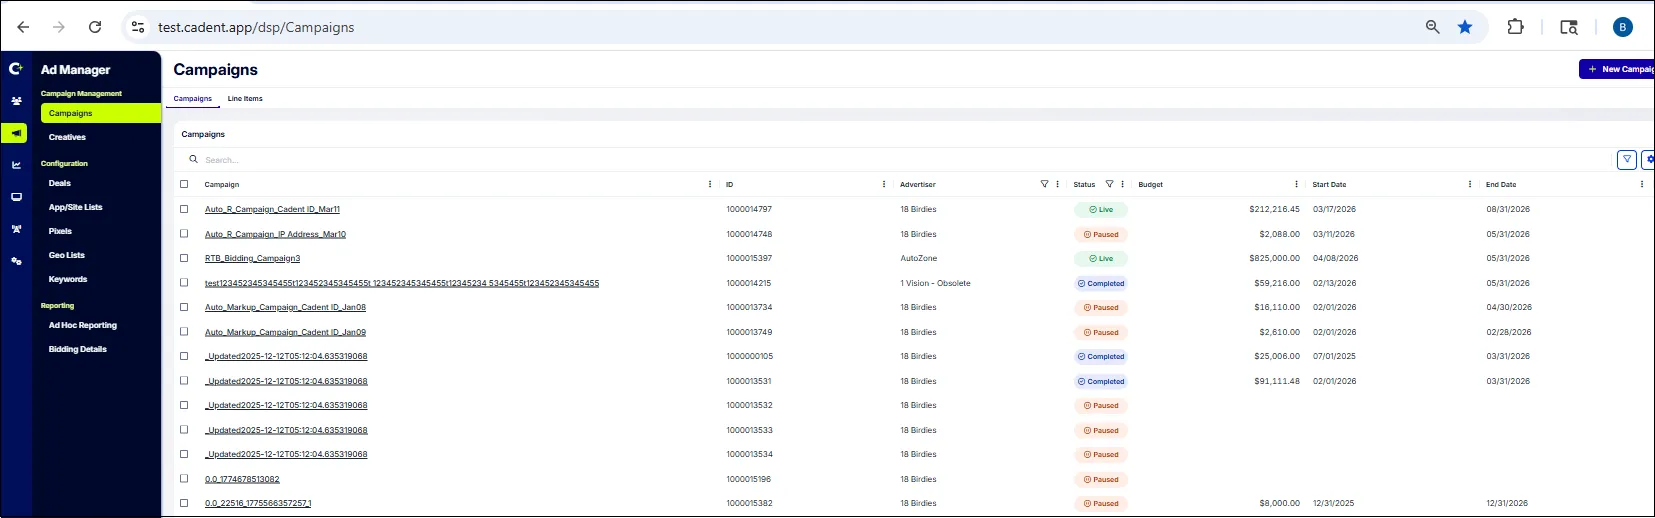Click the site info icon beside the URL
Viewport: 1655px width, 518px height.
point(139,27)
